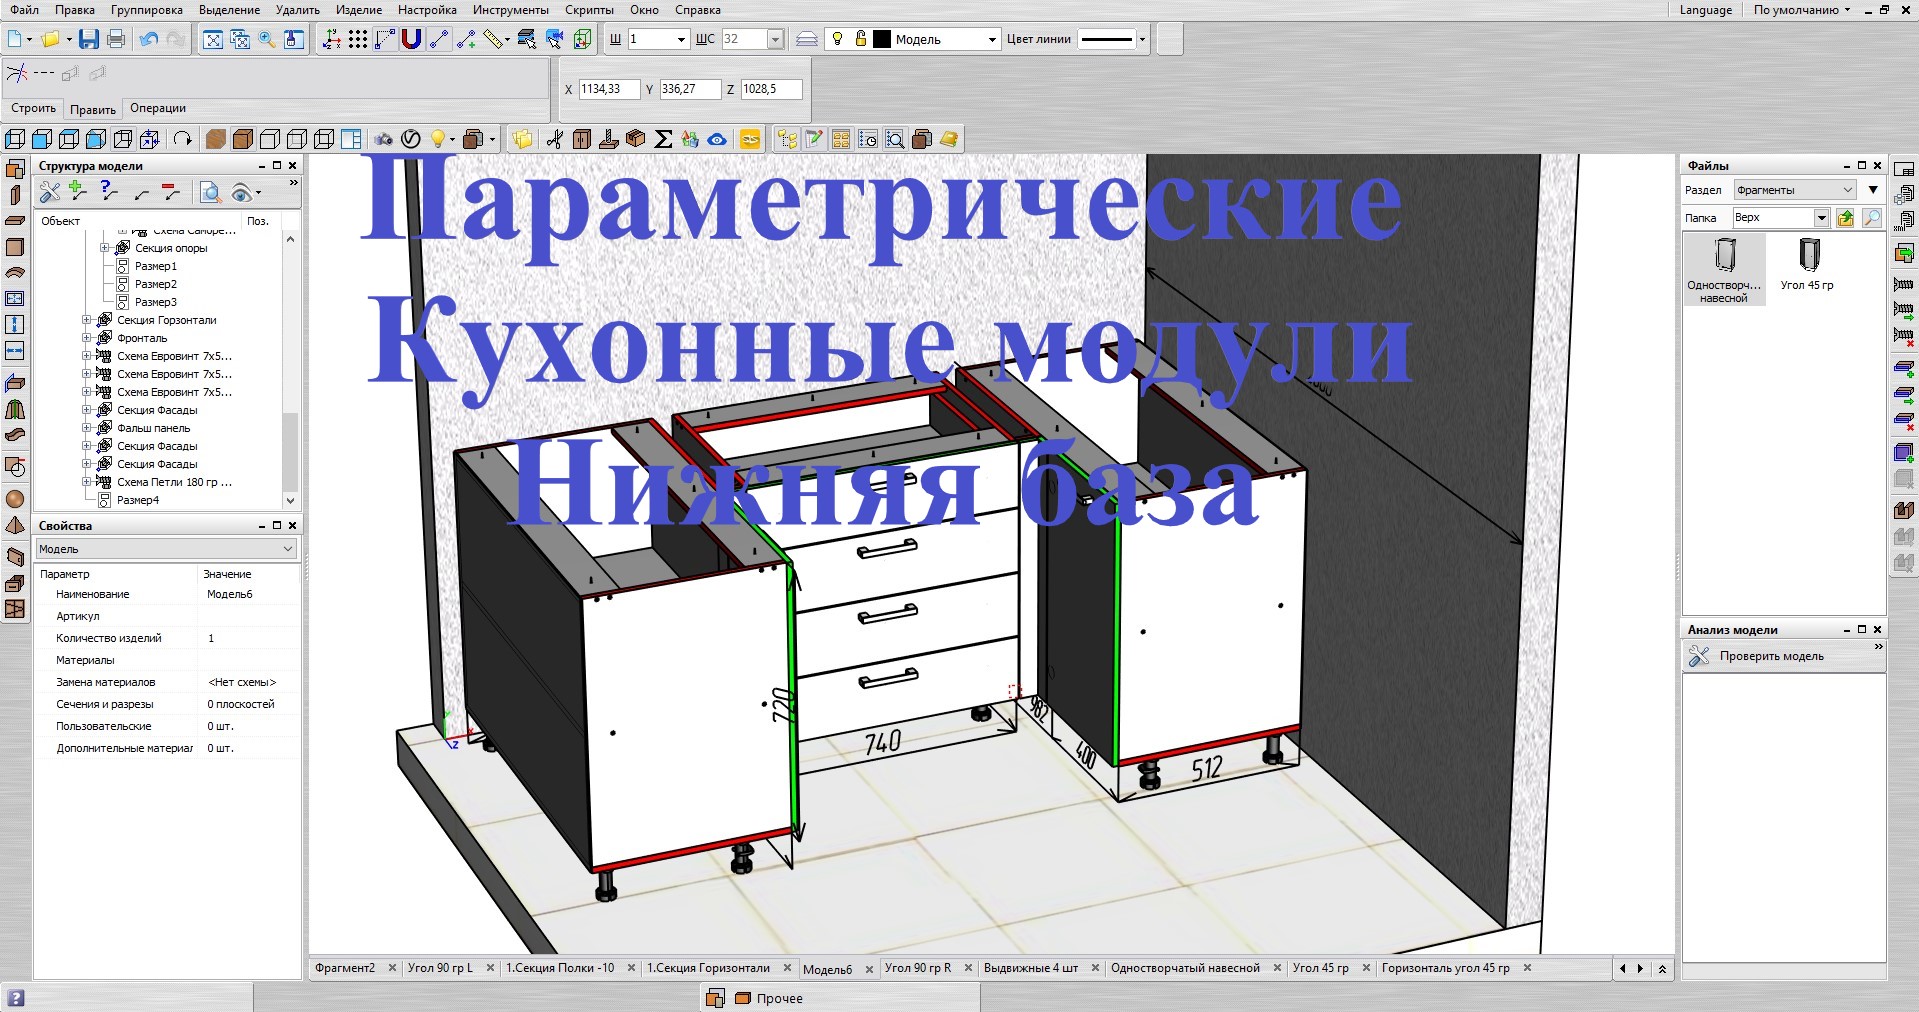Toggle the dot grid display icon

coord(357,39)
